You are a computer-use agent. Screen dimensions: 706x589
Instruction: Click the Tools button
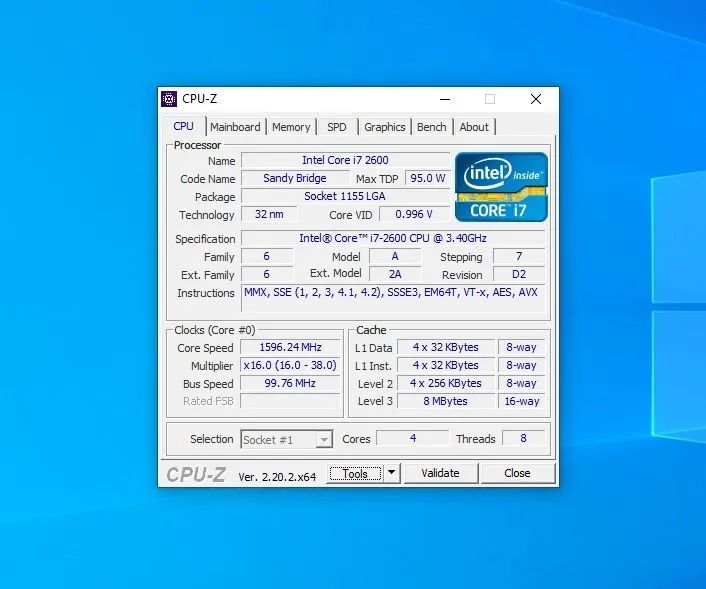[x=355, y=474]
